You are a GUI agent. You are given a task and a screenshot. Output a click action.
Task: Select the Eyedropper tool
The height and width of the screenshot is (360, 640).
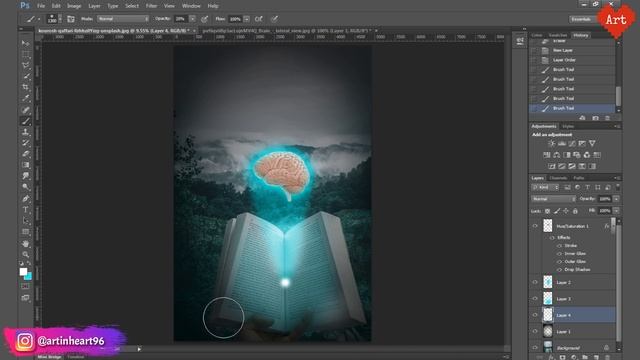point(26,98)
